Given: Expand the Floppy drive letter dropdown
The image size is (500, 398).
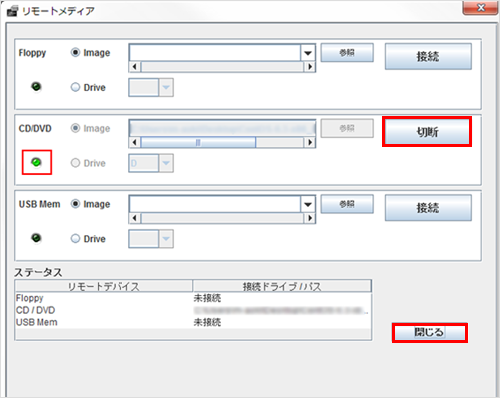Looking at the screenshot, I should click(x=166, y=88).
